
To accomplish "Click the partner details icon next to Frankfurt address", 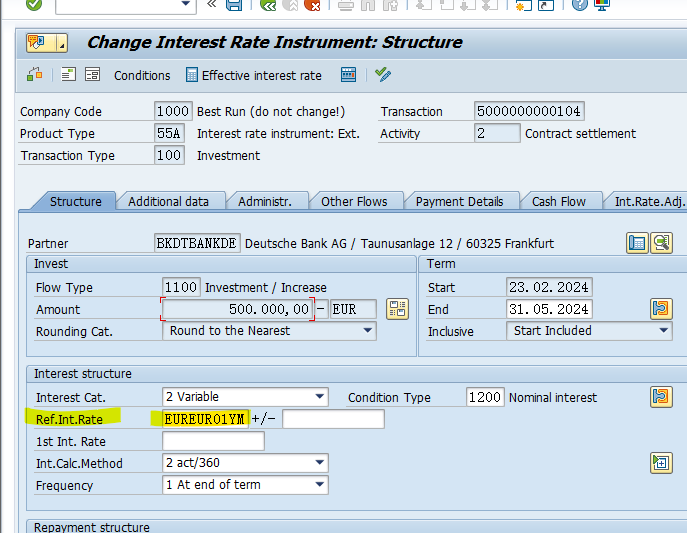I will pyautogui.click(x=637, y=243).
